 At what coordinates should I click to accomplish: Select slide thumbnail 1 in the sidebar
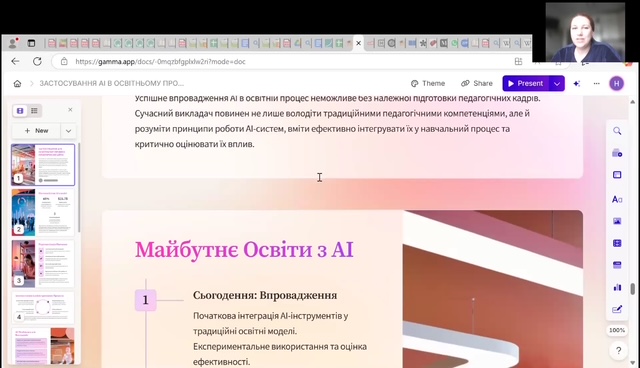click(x=43, y=164)
